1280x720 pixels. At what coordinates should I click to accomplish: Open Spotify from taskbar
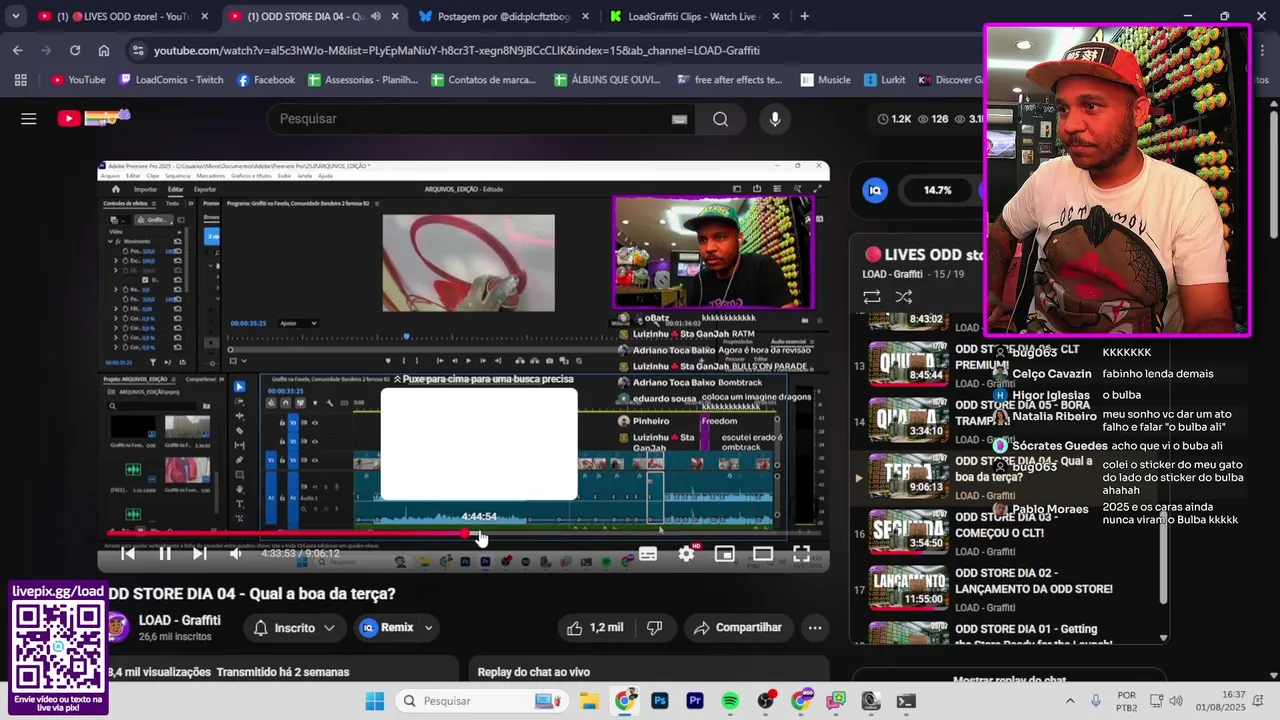pos(730,701)
